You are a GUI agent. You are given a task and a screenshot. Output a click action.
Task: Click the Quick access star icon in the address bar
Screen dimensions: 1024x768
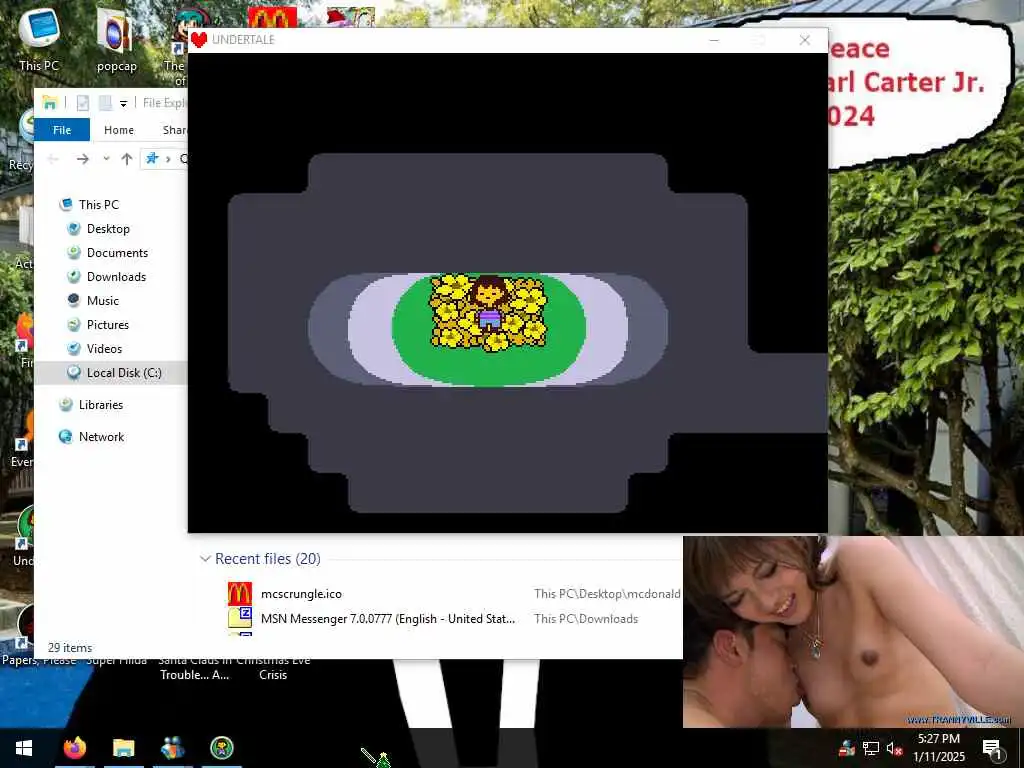point(152,159)
